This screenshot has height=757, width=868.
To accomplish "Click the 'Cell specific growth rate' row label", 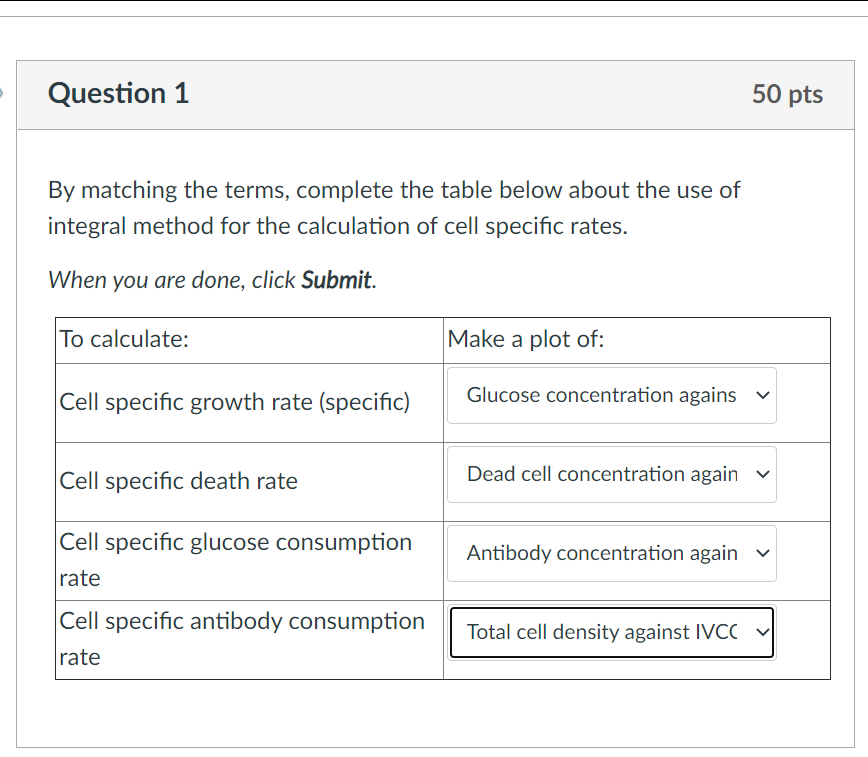I will point(235,402).
